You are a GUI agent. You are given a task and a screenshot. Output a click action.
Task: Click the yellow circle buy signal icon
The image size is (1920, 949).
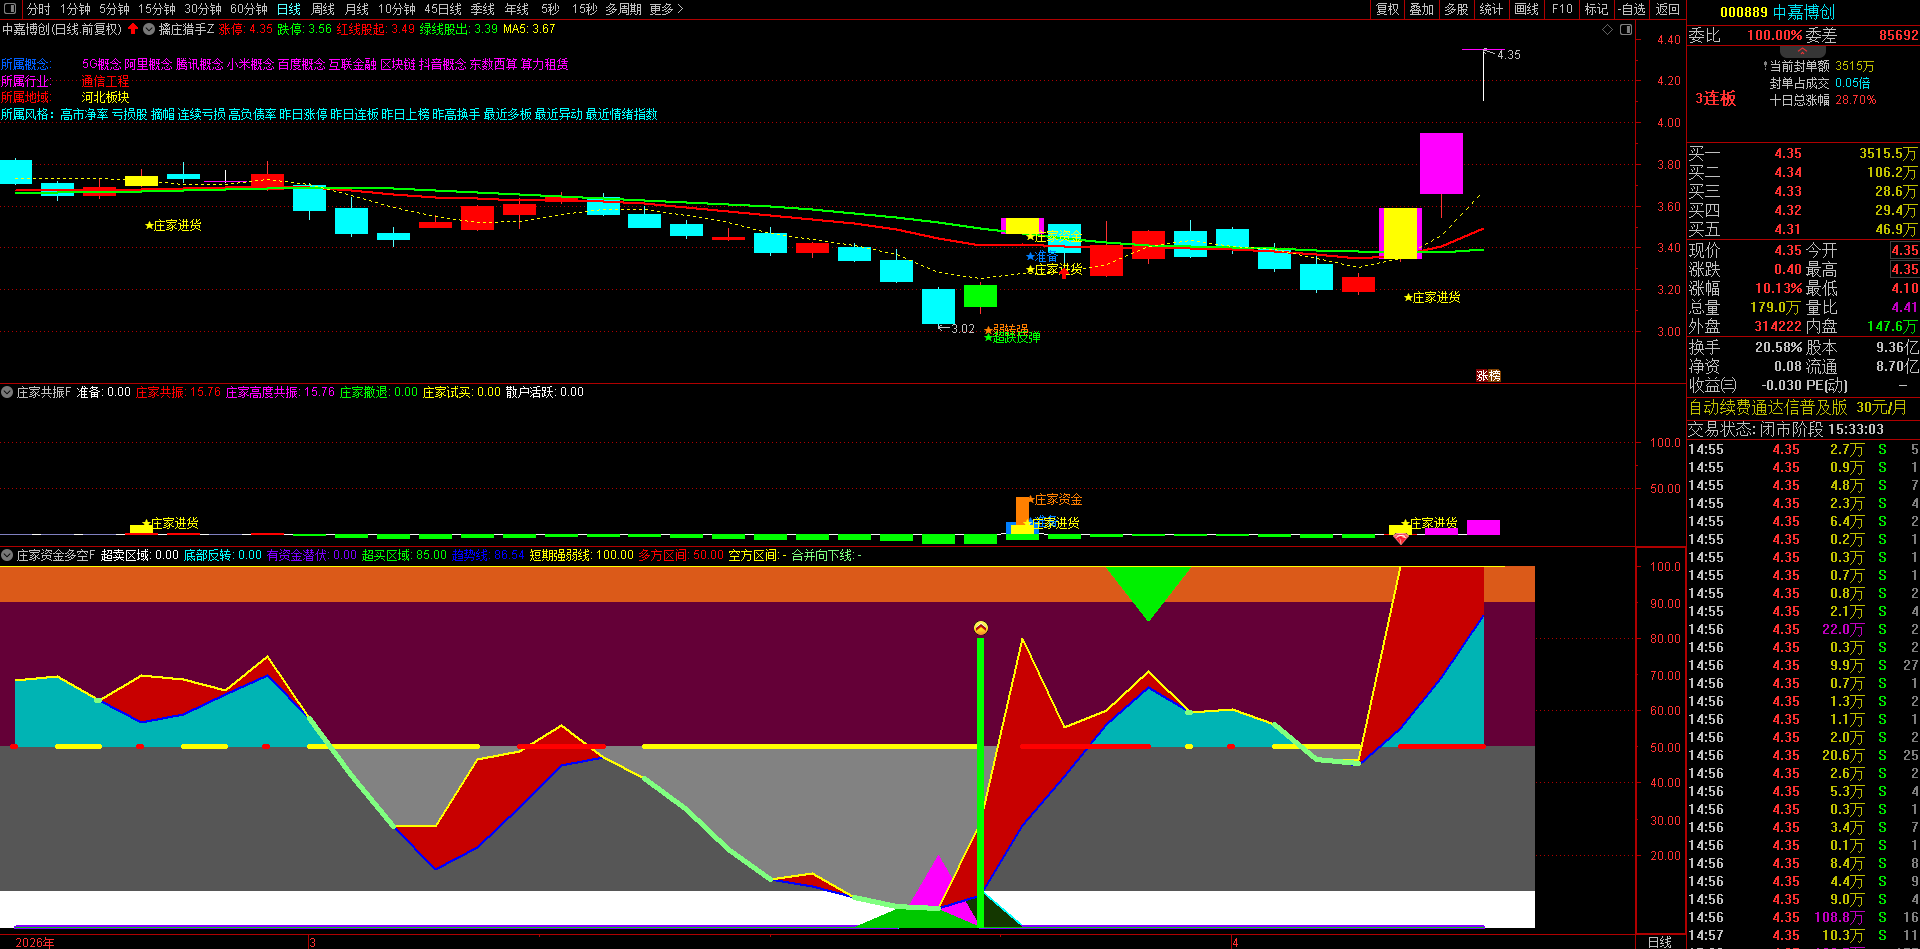point(981,628)
